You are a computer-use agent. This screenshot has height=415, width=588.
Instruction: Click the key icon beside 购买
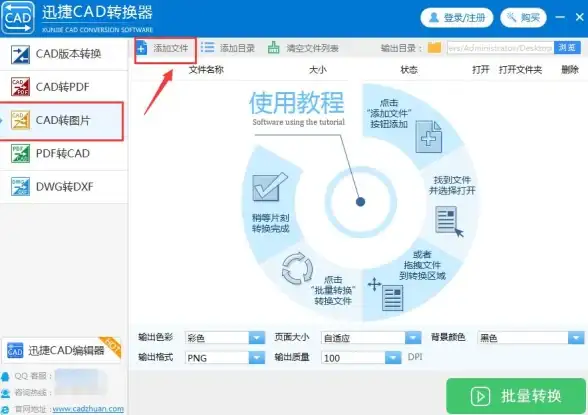pyautogui.click(x=512, y=17)
